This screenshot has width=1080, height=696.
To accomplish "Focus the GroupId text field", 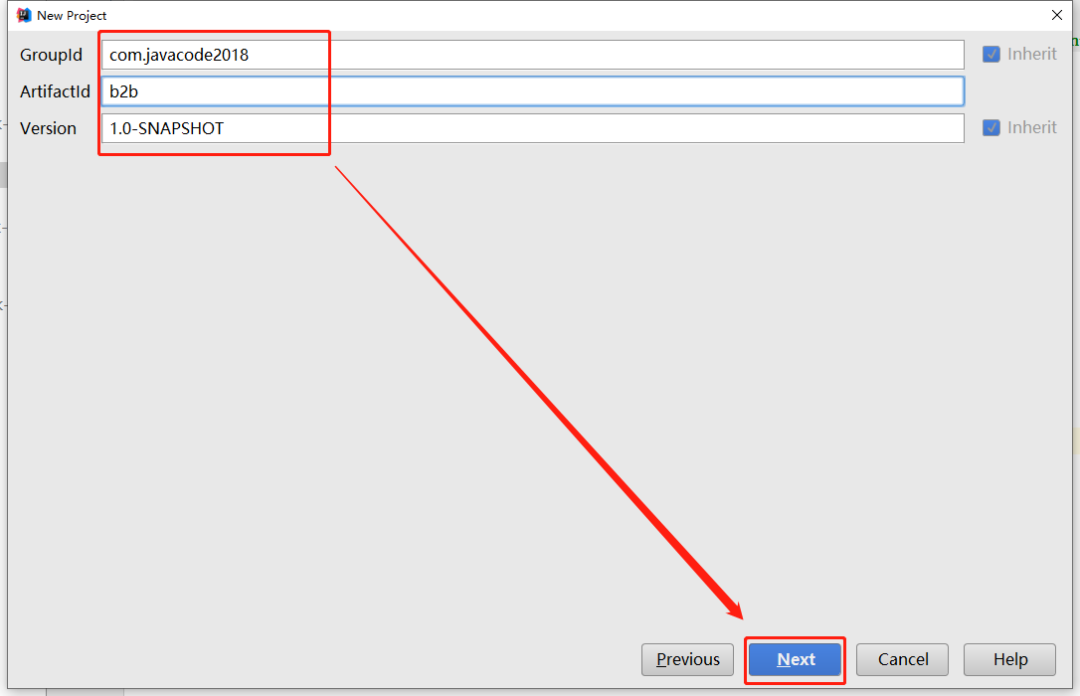I will (x=532, y=54).
